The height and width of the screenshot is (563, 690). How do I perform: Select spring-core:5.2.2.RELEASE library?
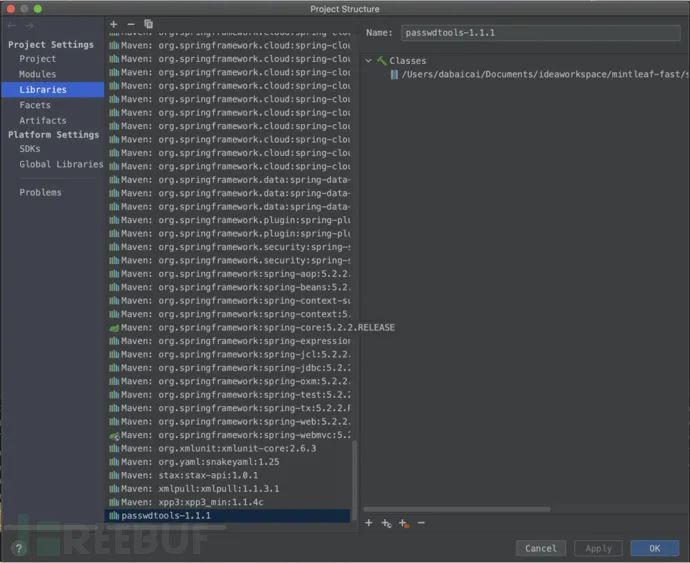coord(252,327)
